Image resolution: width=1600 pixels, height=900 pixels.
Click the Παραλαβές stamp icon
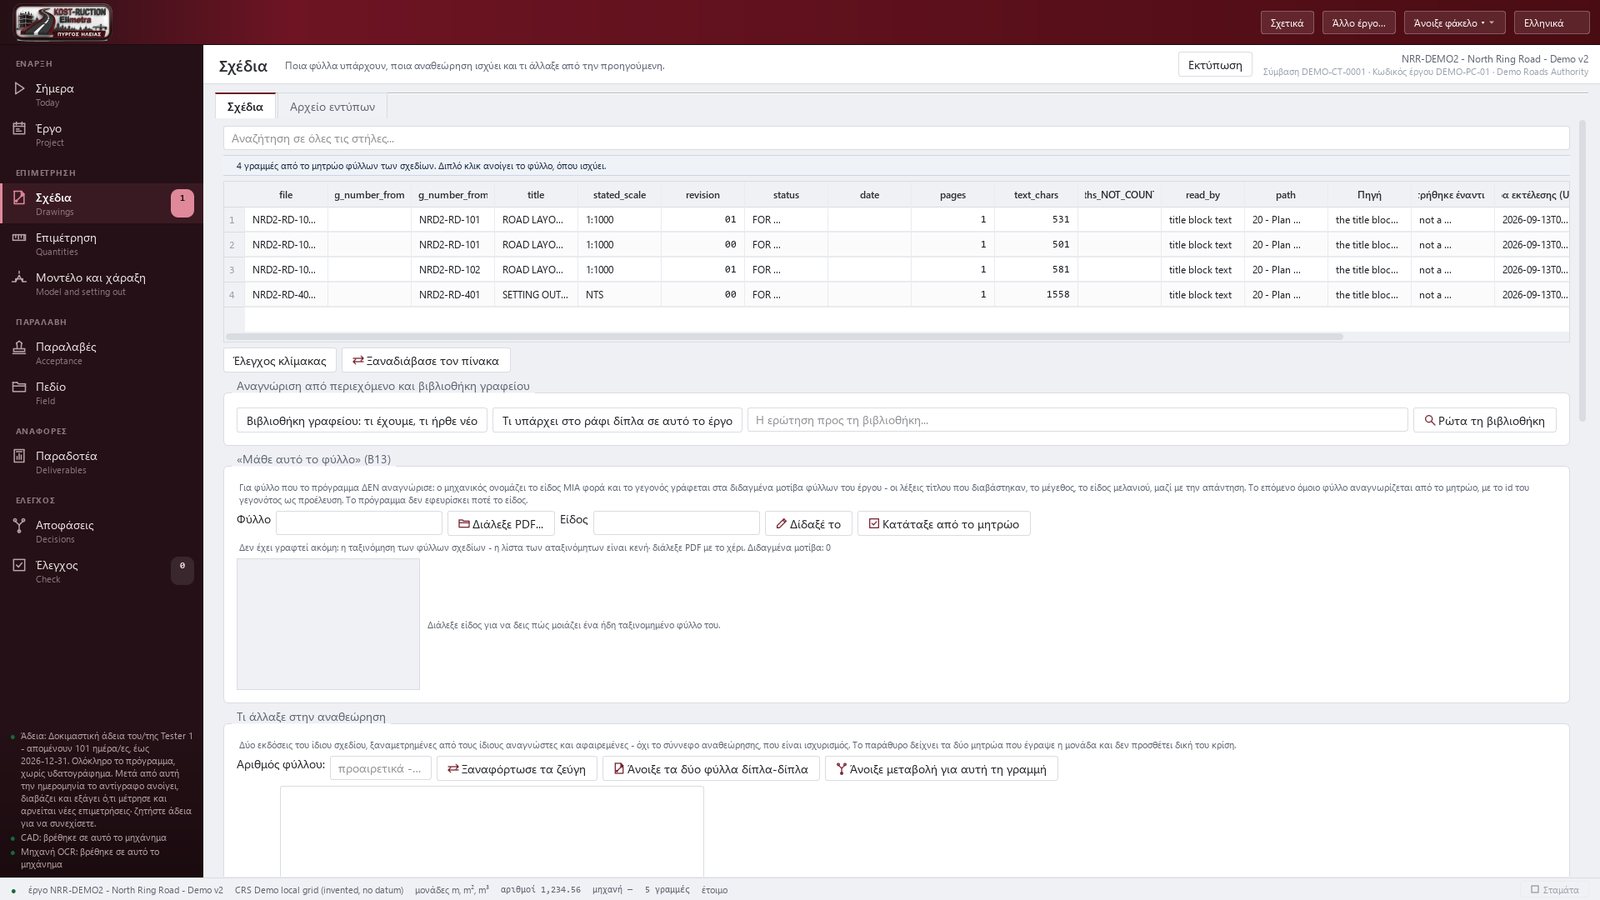[x=19, y=346]
